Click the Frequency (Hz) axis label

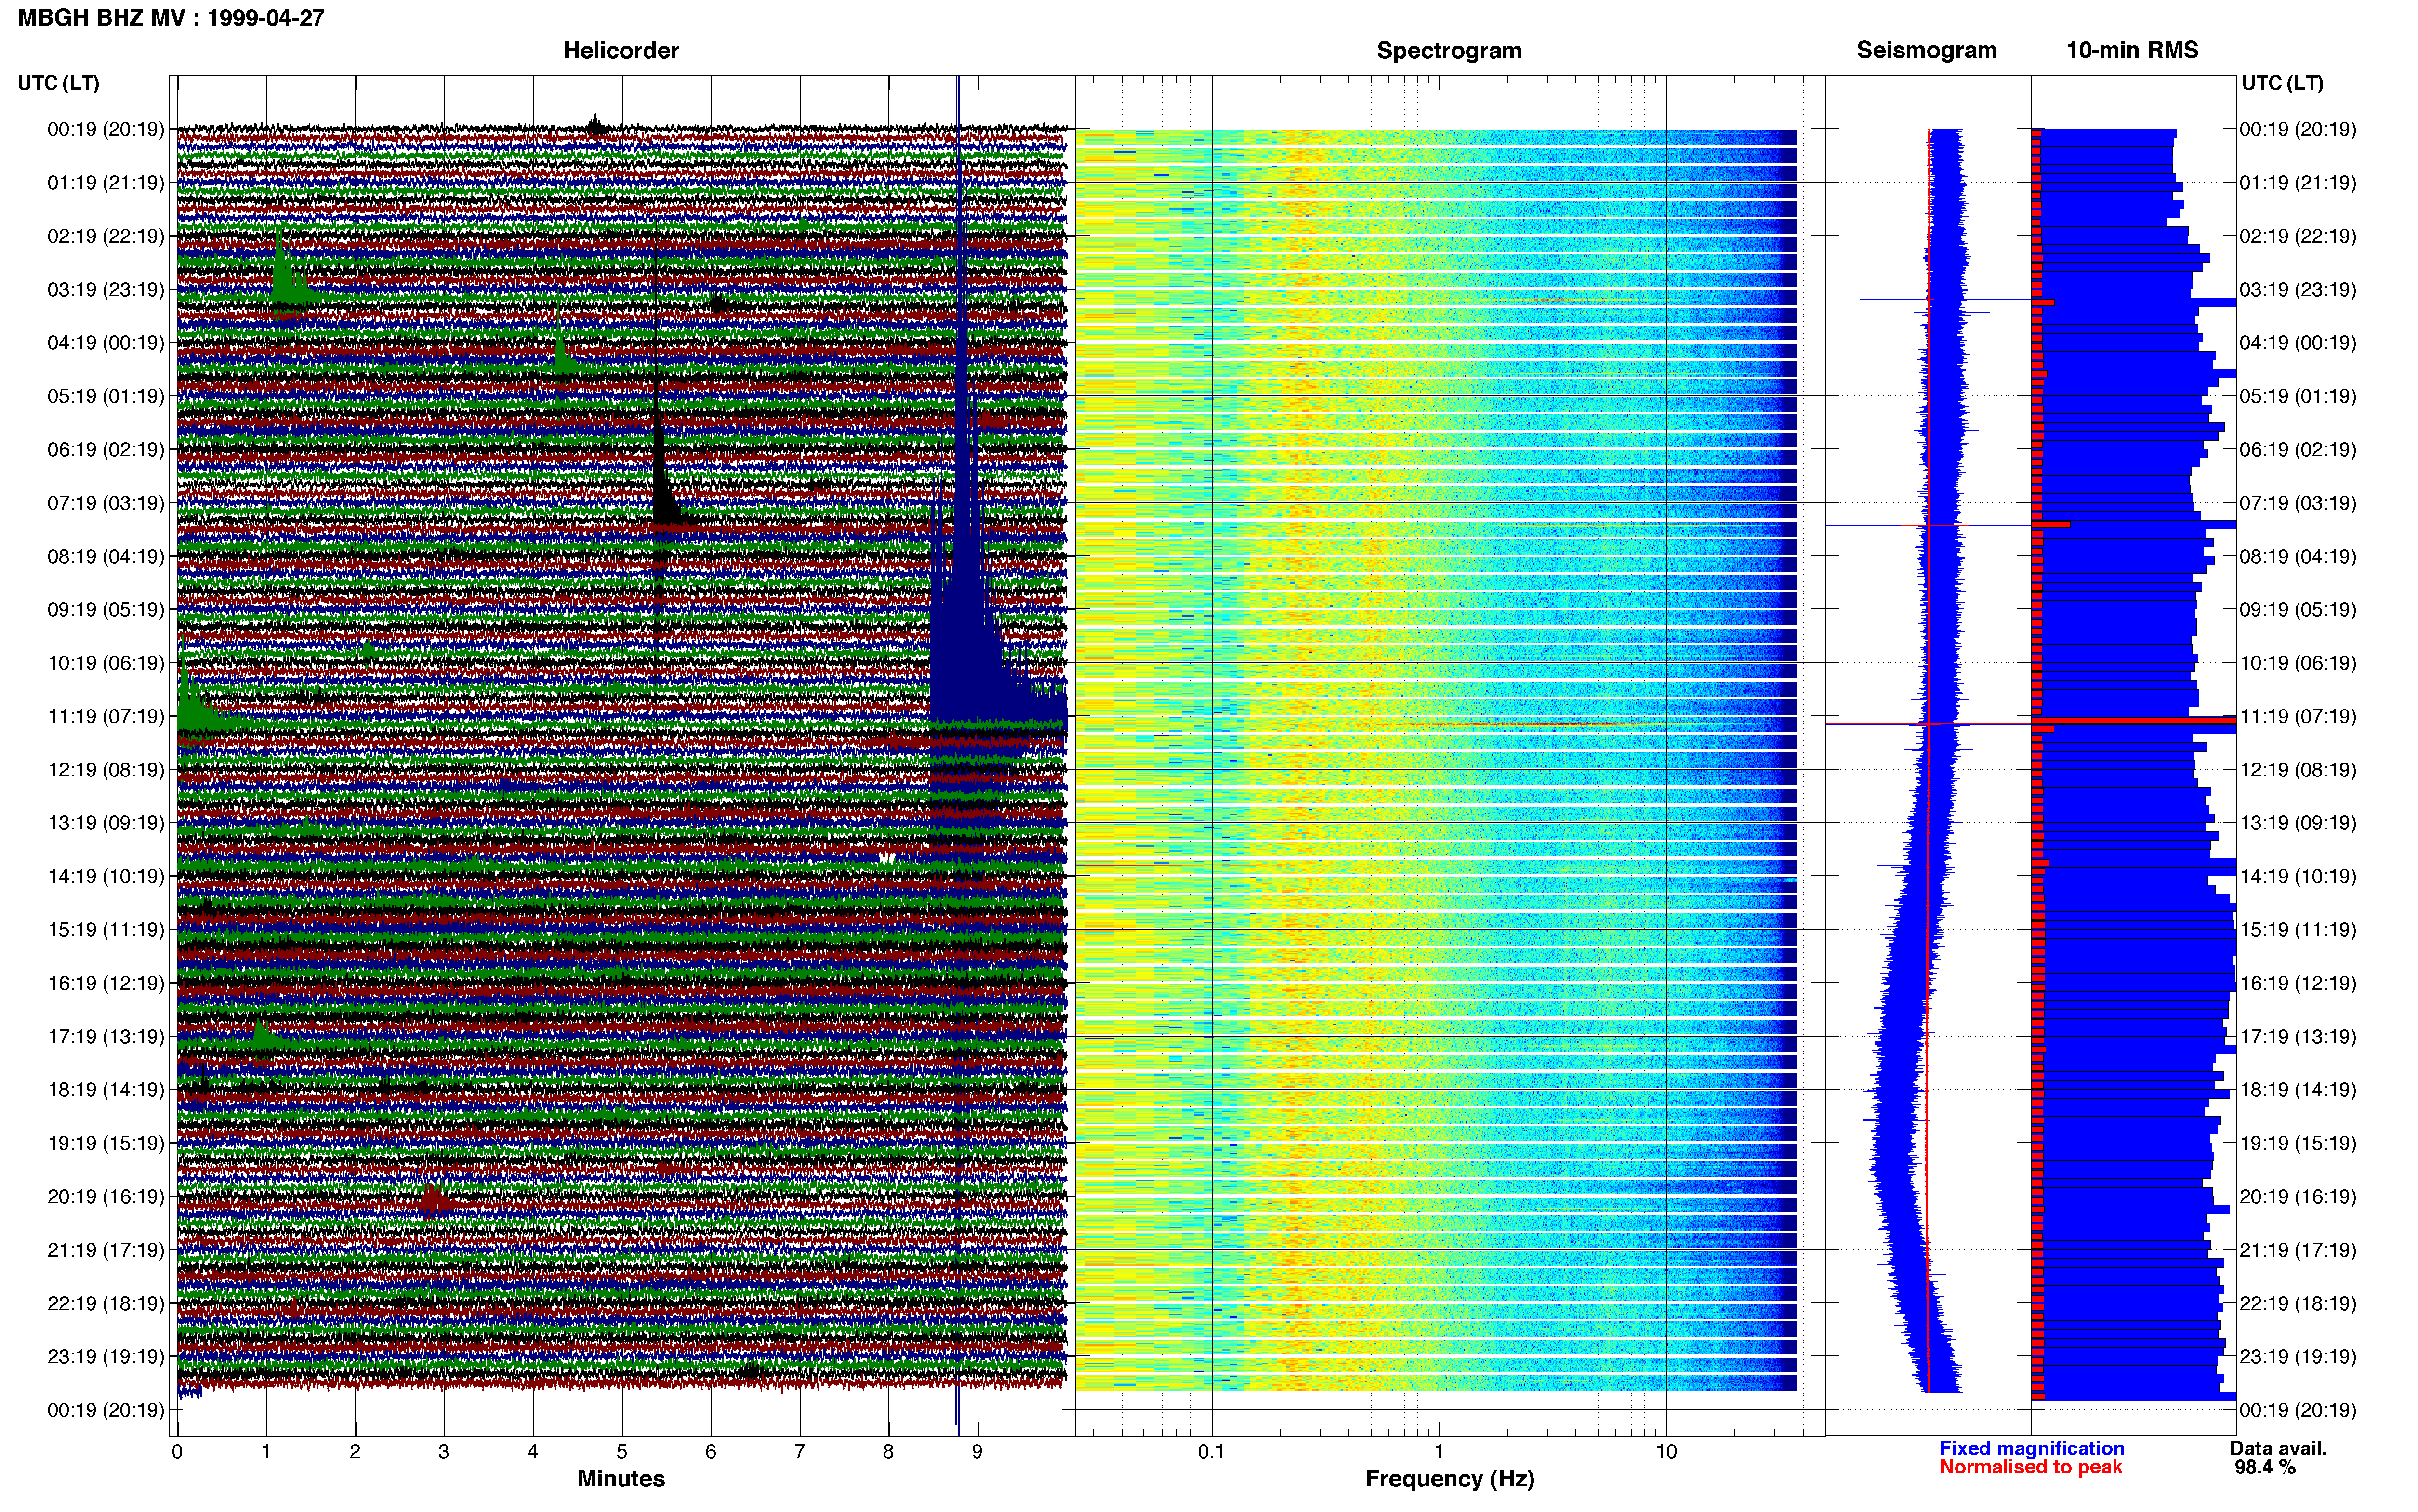pyautogui.click(x=1449, y=1479)
